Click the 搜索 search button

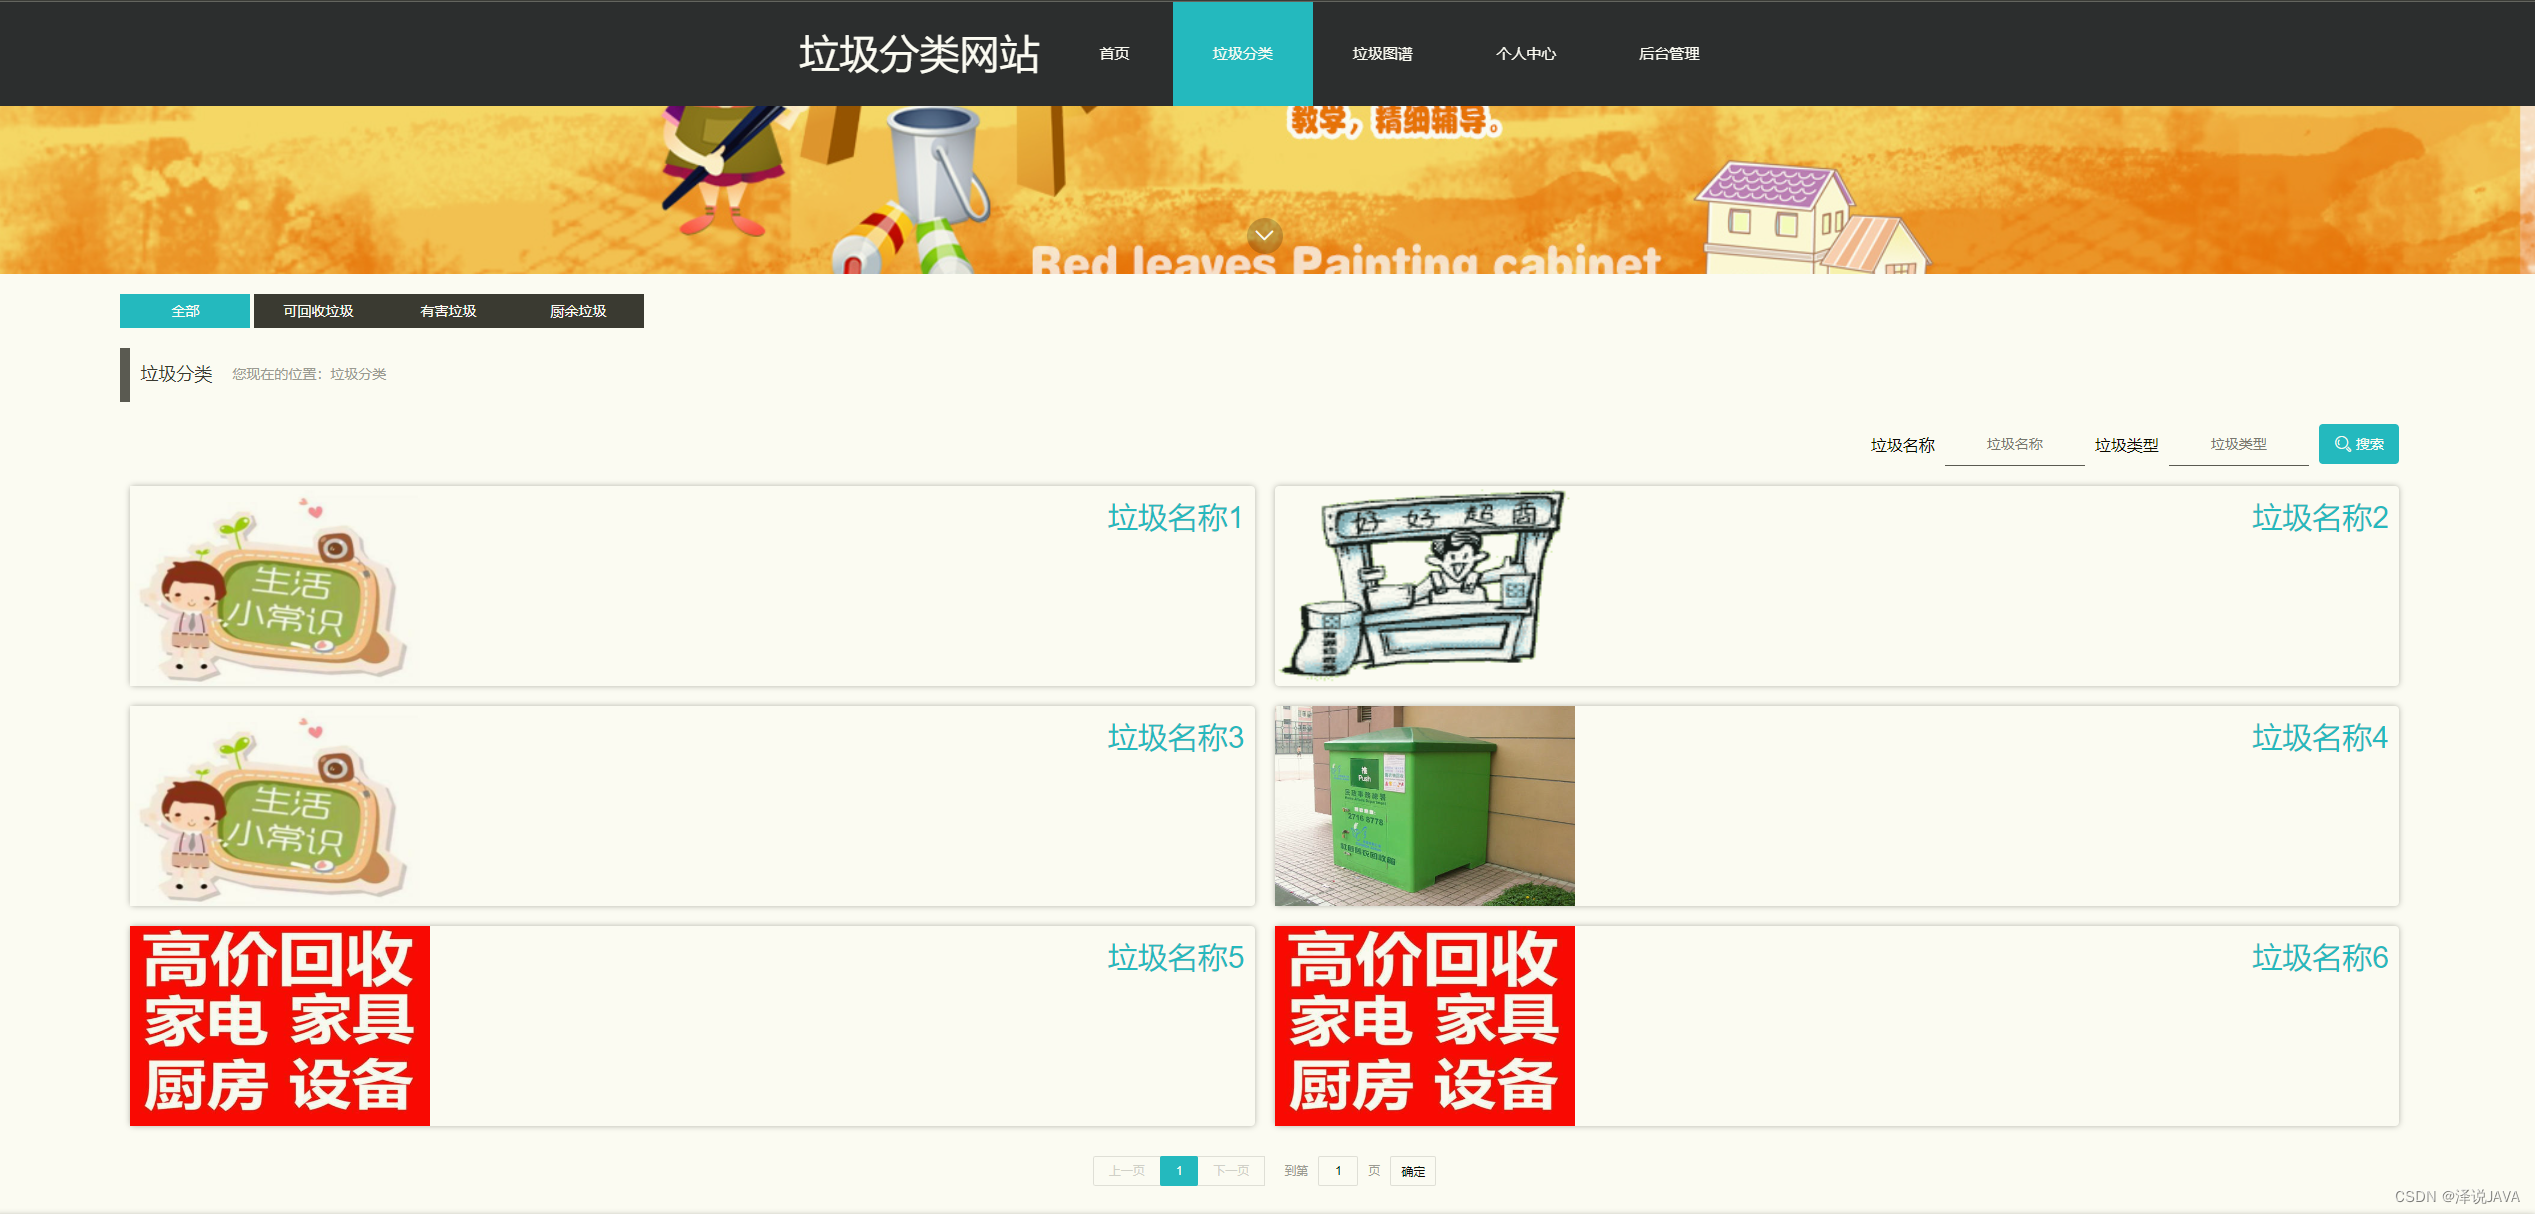2358,443
